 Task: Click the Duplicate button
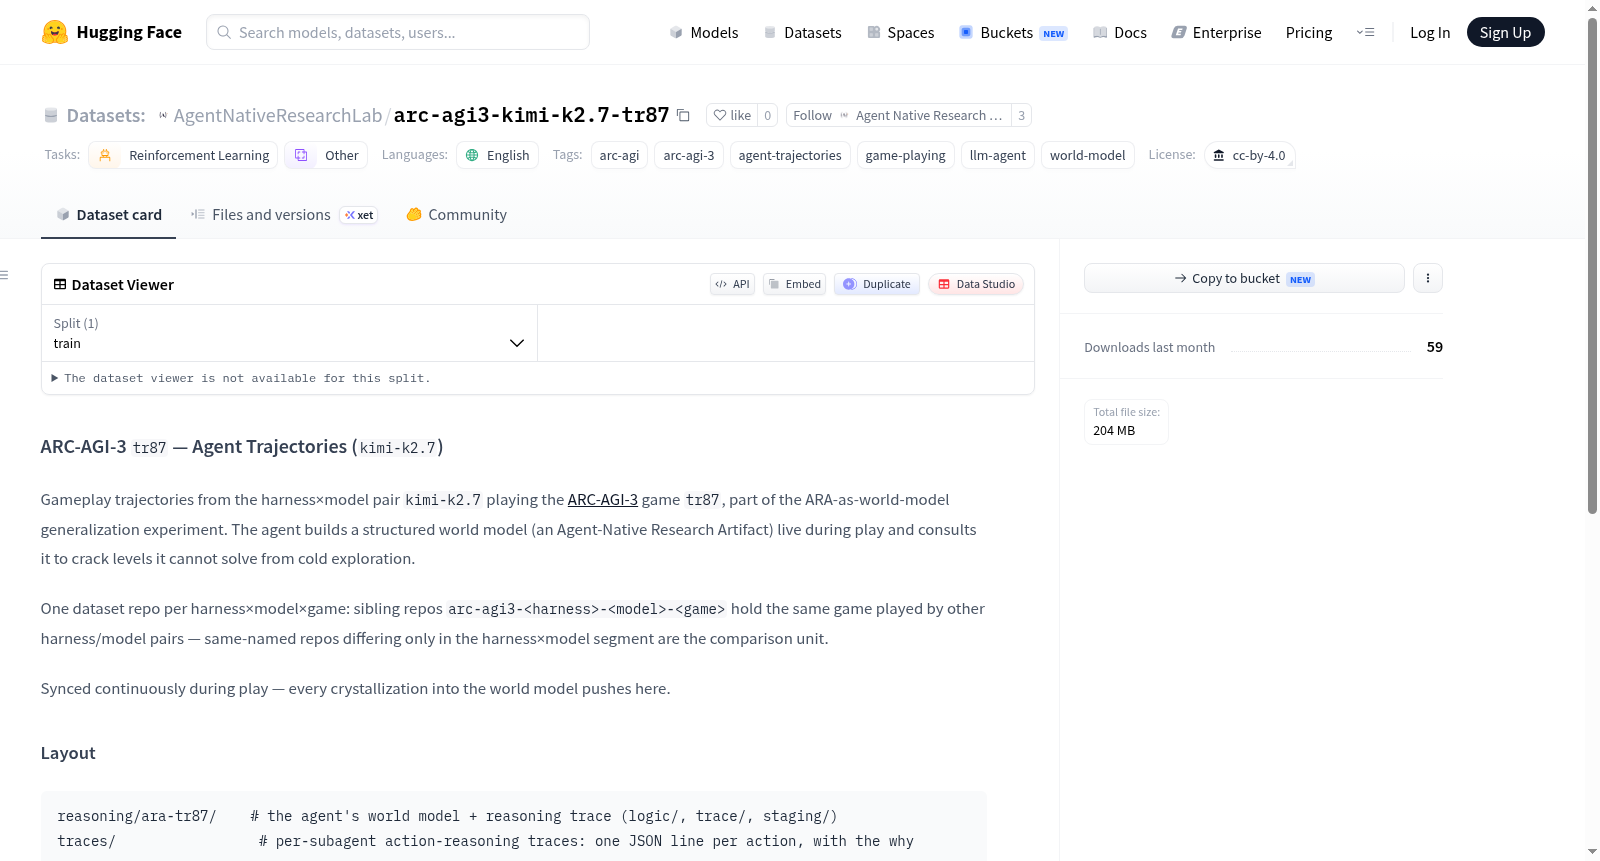tap(877, 284)
